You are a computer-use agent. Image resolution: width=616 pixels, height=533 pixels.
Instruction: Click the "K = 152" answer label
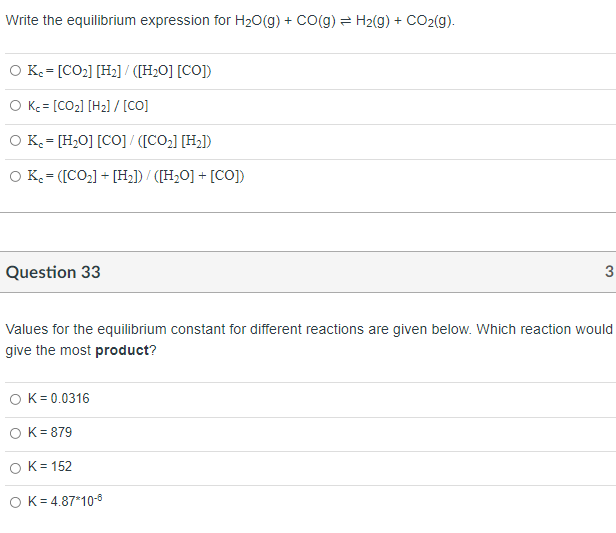tap(50, 467)
